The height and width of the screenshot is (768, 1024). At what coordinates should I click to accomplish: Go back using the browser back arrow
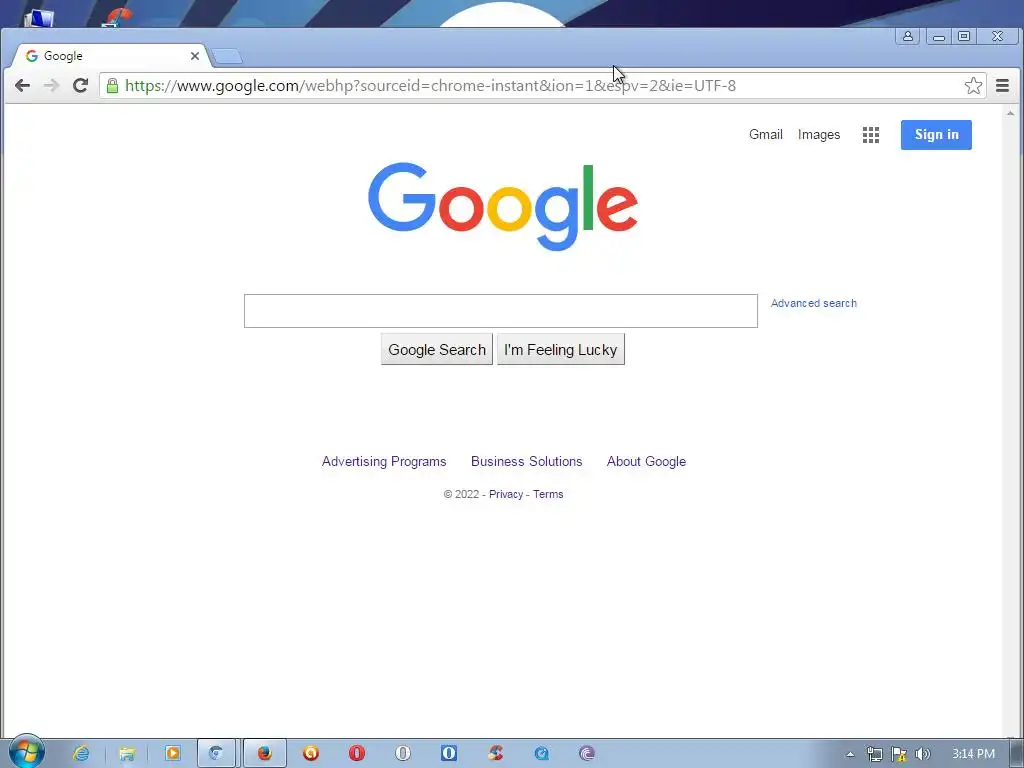coord(22,86)
